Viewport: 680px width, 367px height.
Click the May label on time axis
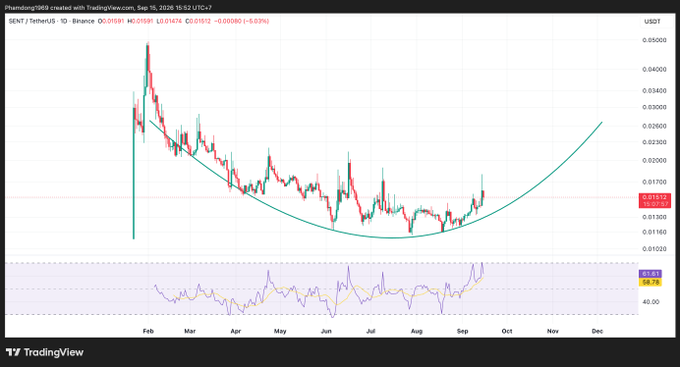click(280, 331)
